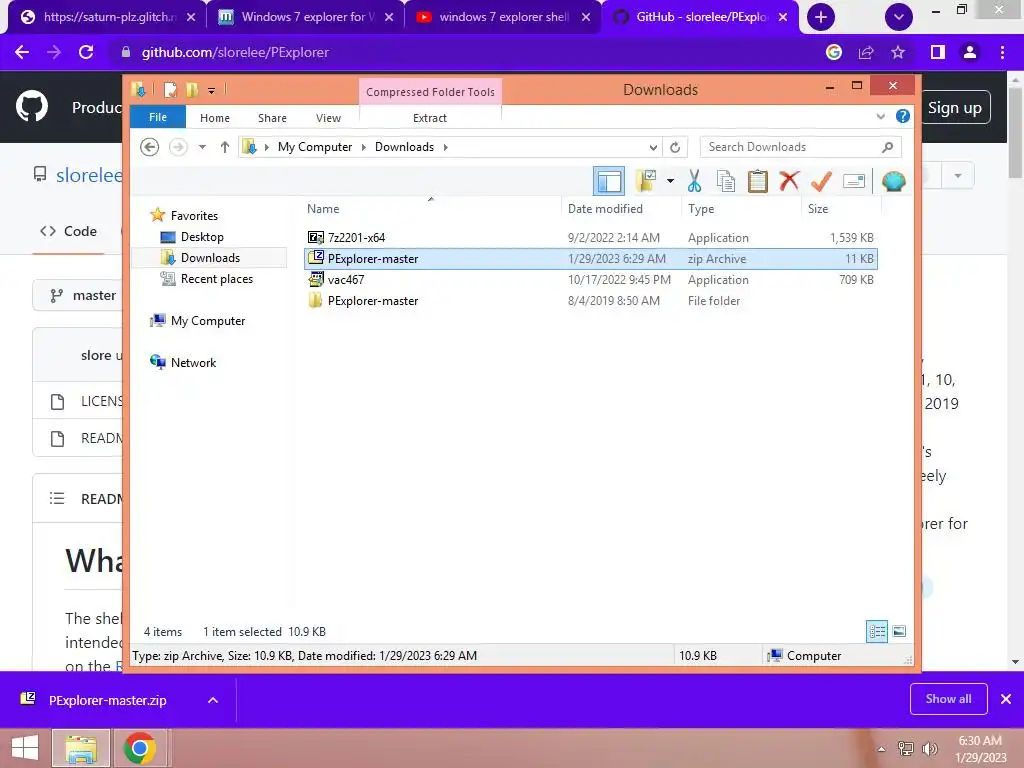Expand PExplorer-master.zip download options
Viewport: 1024px width, 768px height.
[x=213, y=700]
